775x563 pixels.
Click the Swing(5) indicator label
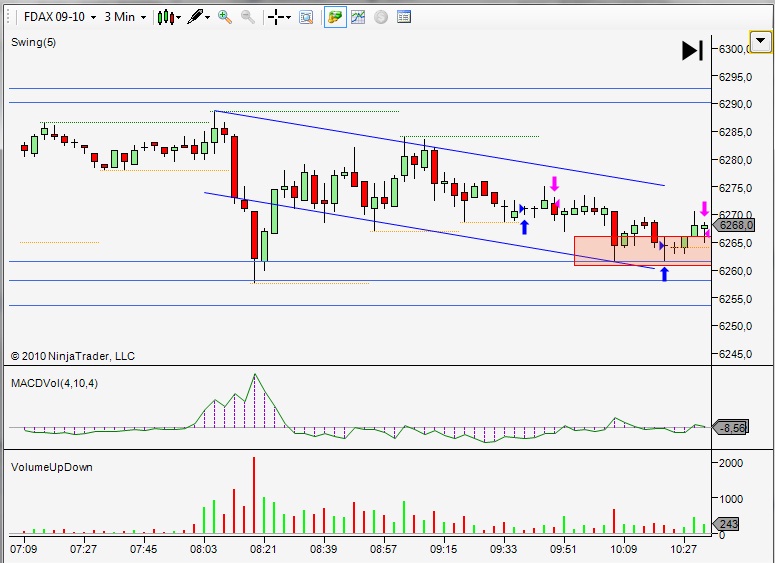[34, 43]
